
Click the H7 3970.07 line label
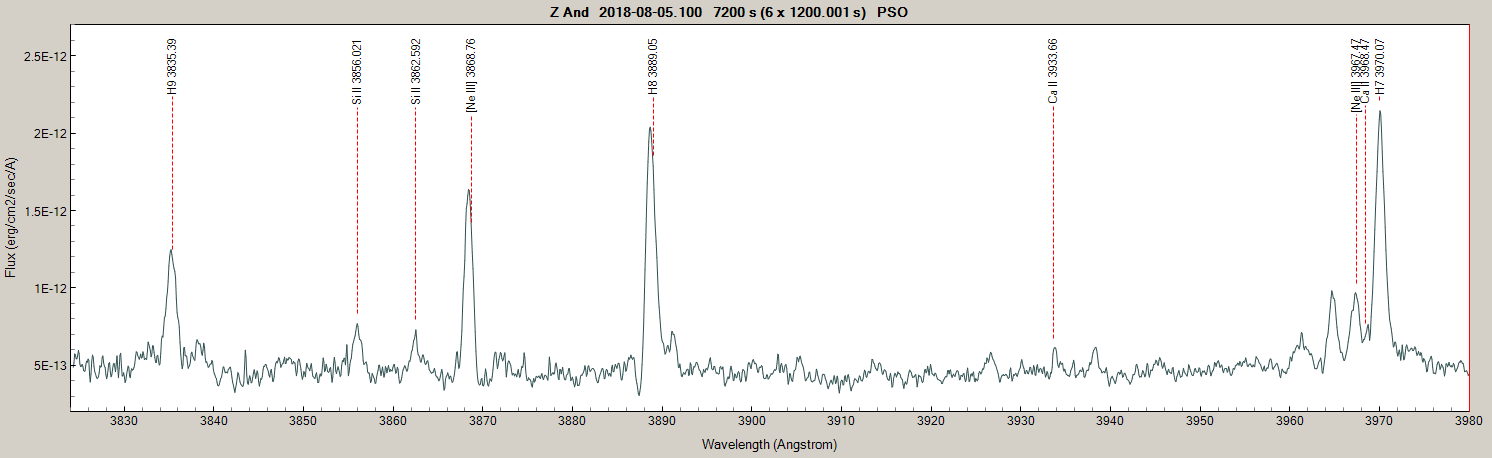1381,68
